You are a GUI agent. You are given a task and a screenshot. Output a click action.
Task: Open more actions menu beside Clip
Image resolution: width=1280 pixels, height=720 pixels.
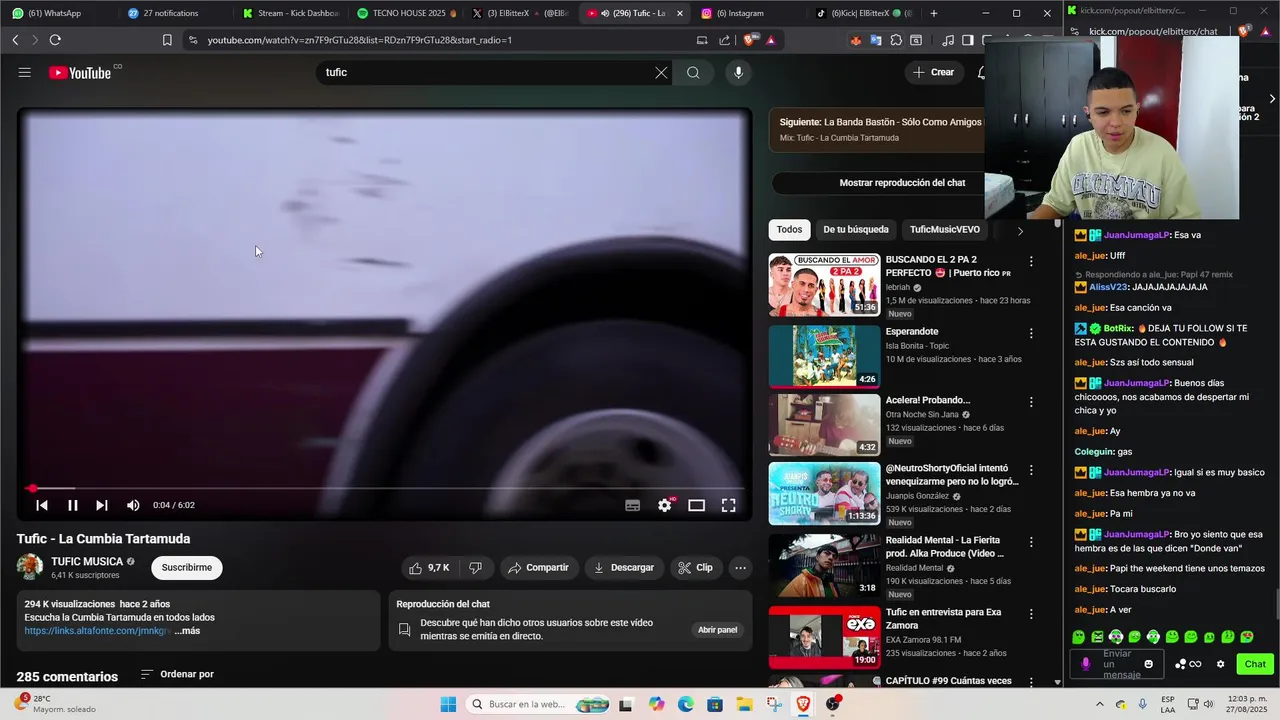tap(740, 567)
